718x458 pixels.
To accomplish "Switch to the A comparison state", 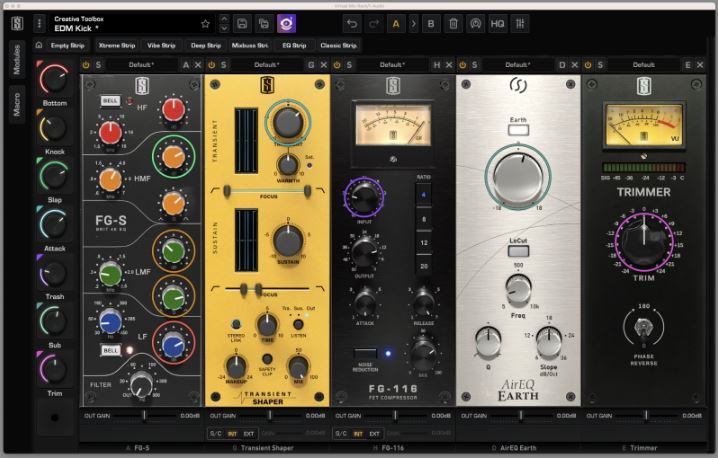I will tap(396, 23).
